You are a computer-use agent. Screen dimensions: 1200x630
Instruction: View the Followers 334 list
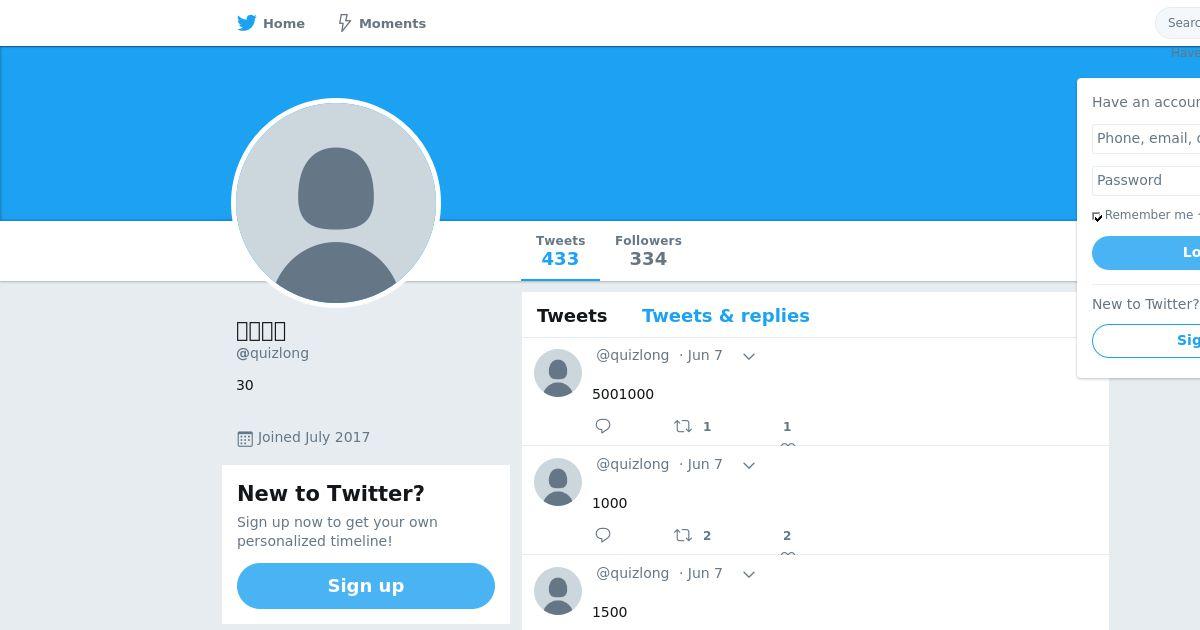click(x=648, y=251)
